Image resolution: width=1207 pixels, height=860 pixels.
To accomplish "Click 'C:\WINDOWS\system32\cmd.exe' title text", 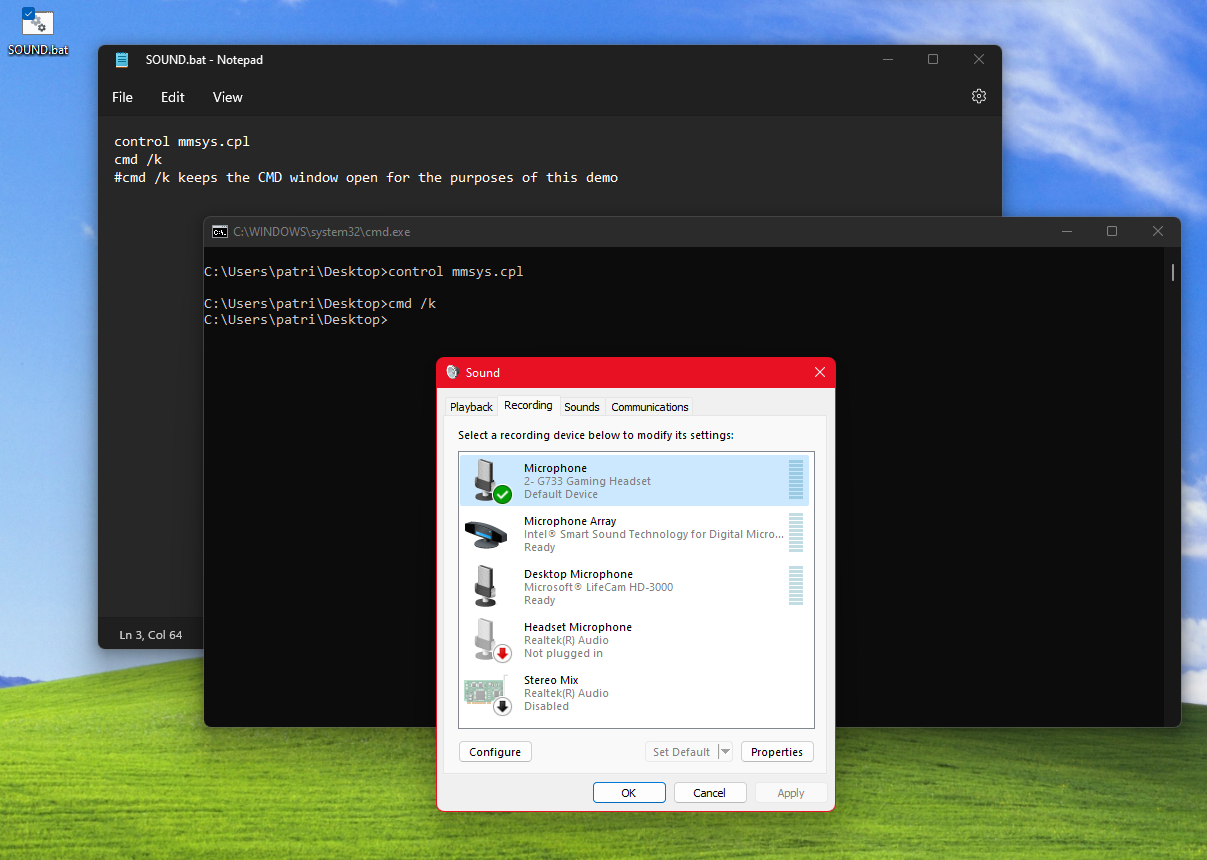I will [322, 232].
